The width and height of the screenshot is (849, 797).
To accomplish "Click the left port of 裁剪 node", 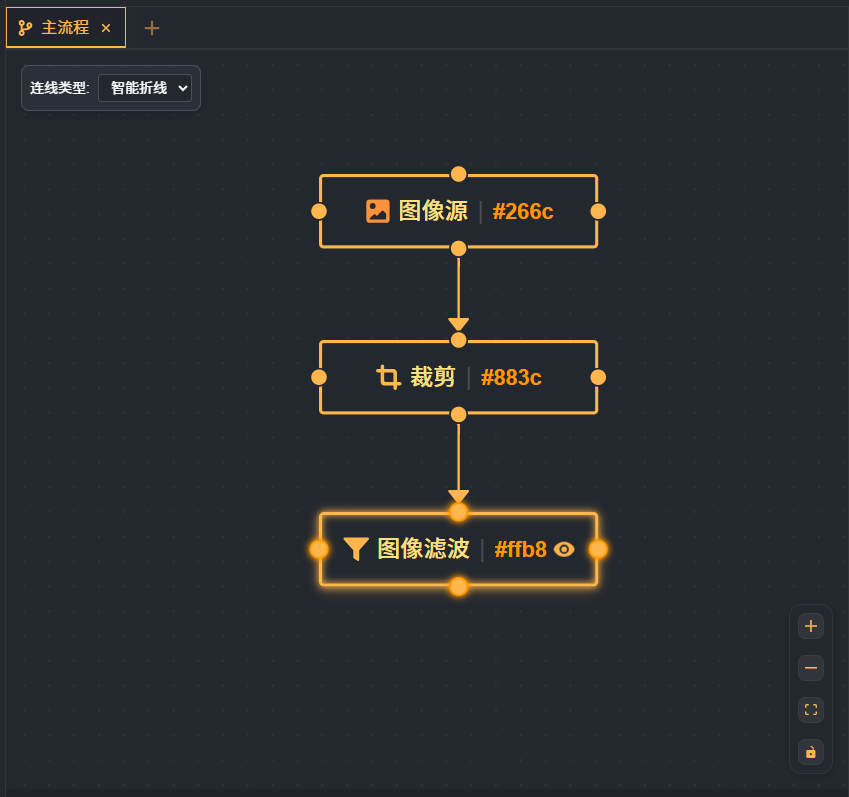I will pyautogui.click(x=319, y=377).
